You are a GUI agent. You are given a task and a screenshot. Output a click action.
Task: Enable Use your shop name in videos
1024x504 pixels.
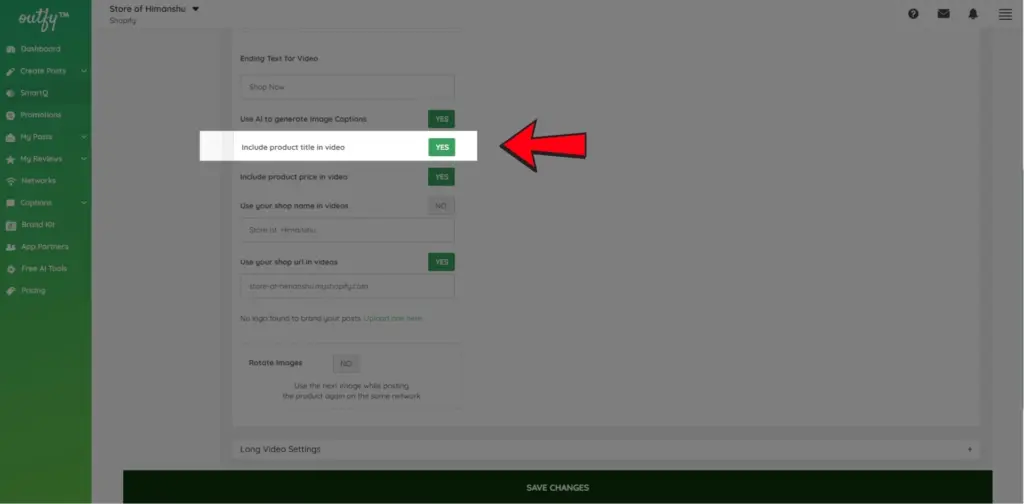[x=441, y=206]
